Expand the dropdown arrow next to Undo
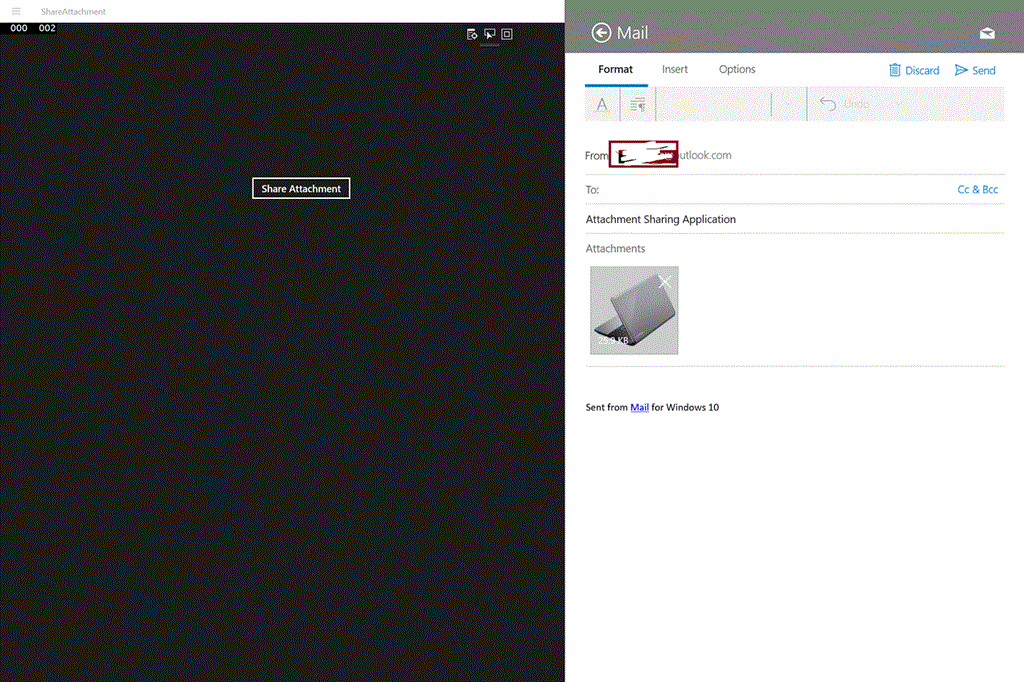 click(x=899, y=104)
